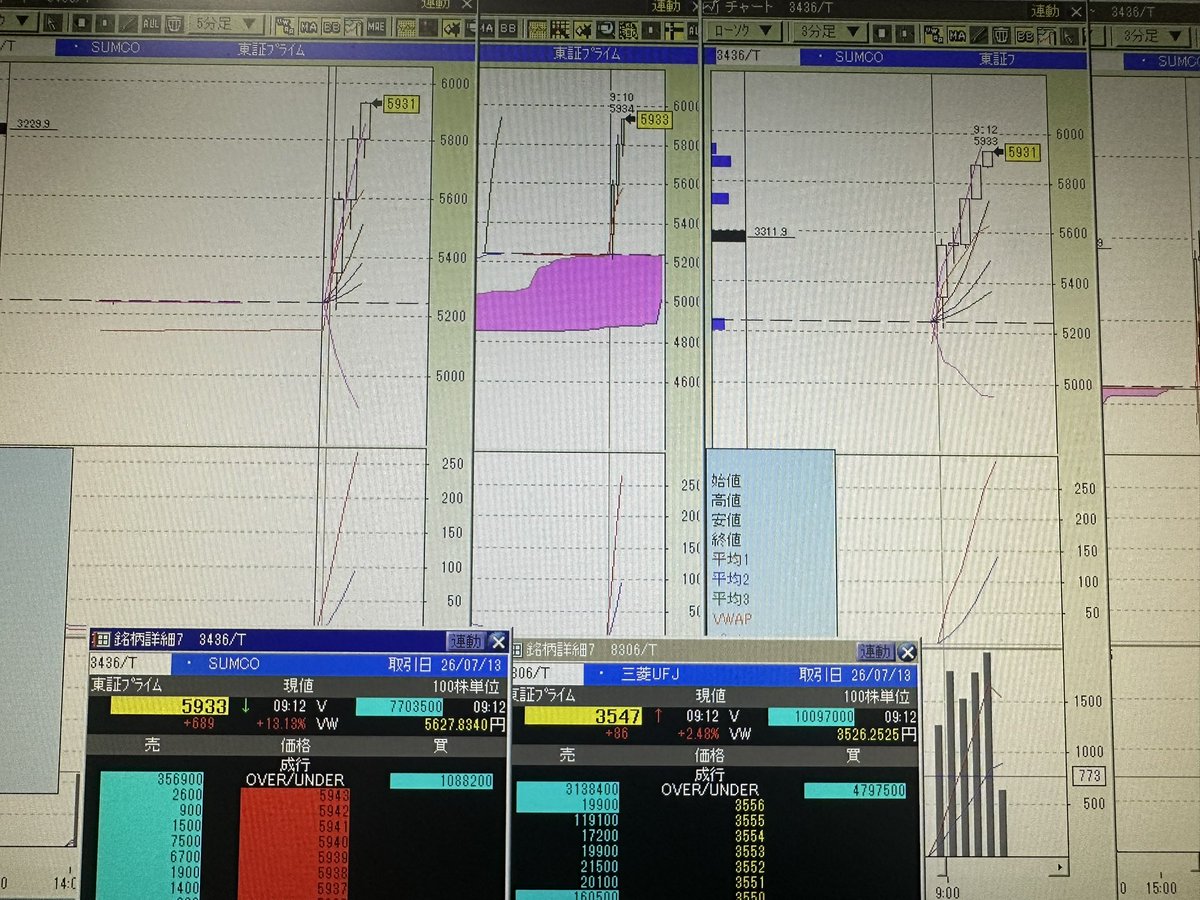Click the trash can icon in 5分足 chart toolbar

click(x=174, y=23)
